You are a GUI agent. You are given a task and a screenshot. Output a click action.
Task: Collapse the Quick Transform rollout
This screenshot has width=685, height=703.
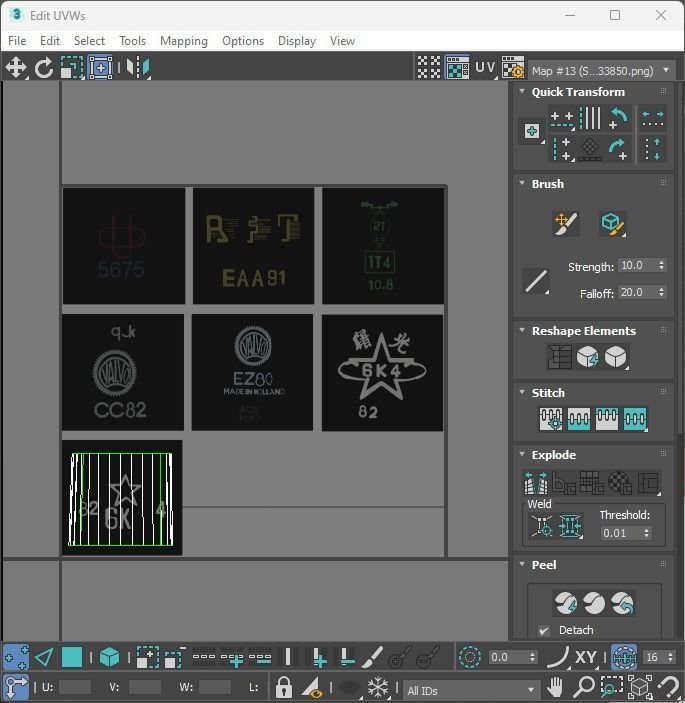point(522,91)
